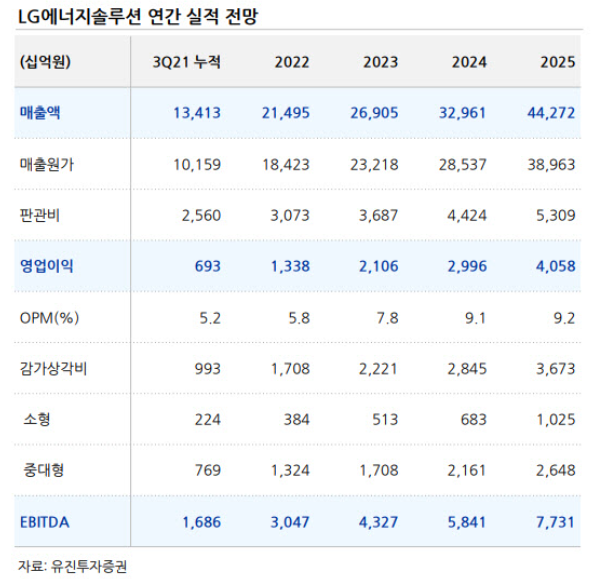Click the '2025' column header
The height and width of the screenshot is (579, 602).
click(x=558, y=62)
